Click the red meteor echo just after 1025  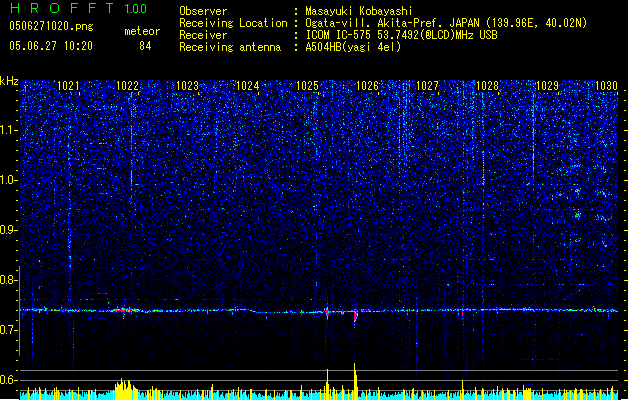(327, 313)
